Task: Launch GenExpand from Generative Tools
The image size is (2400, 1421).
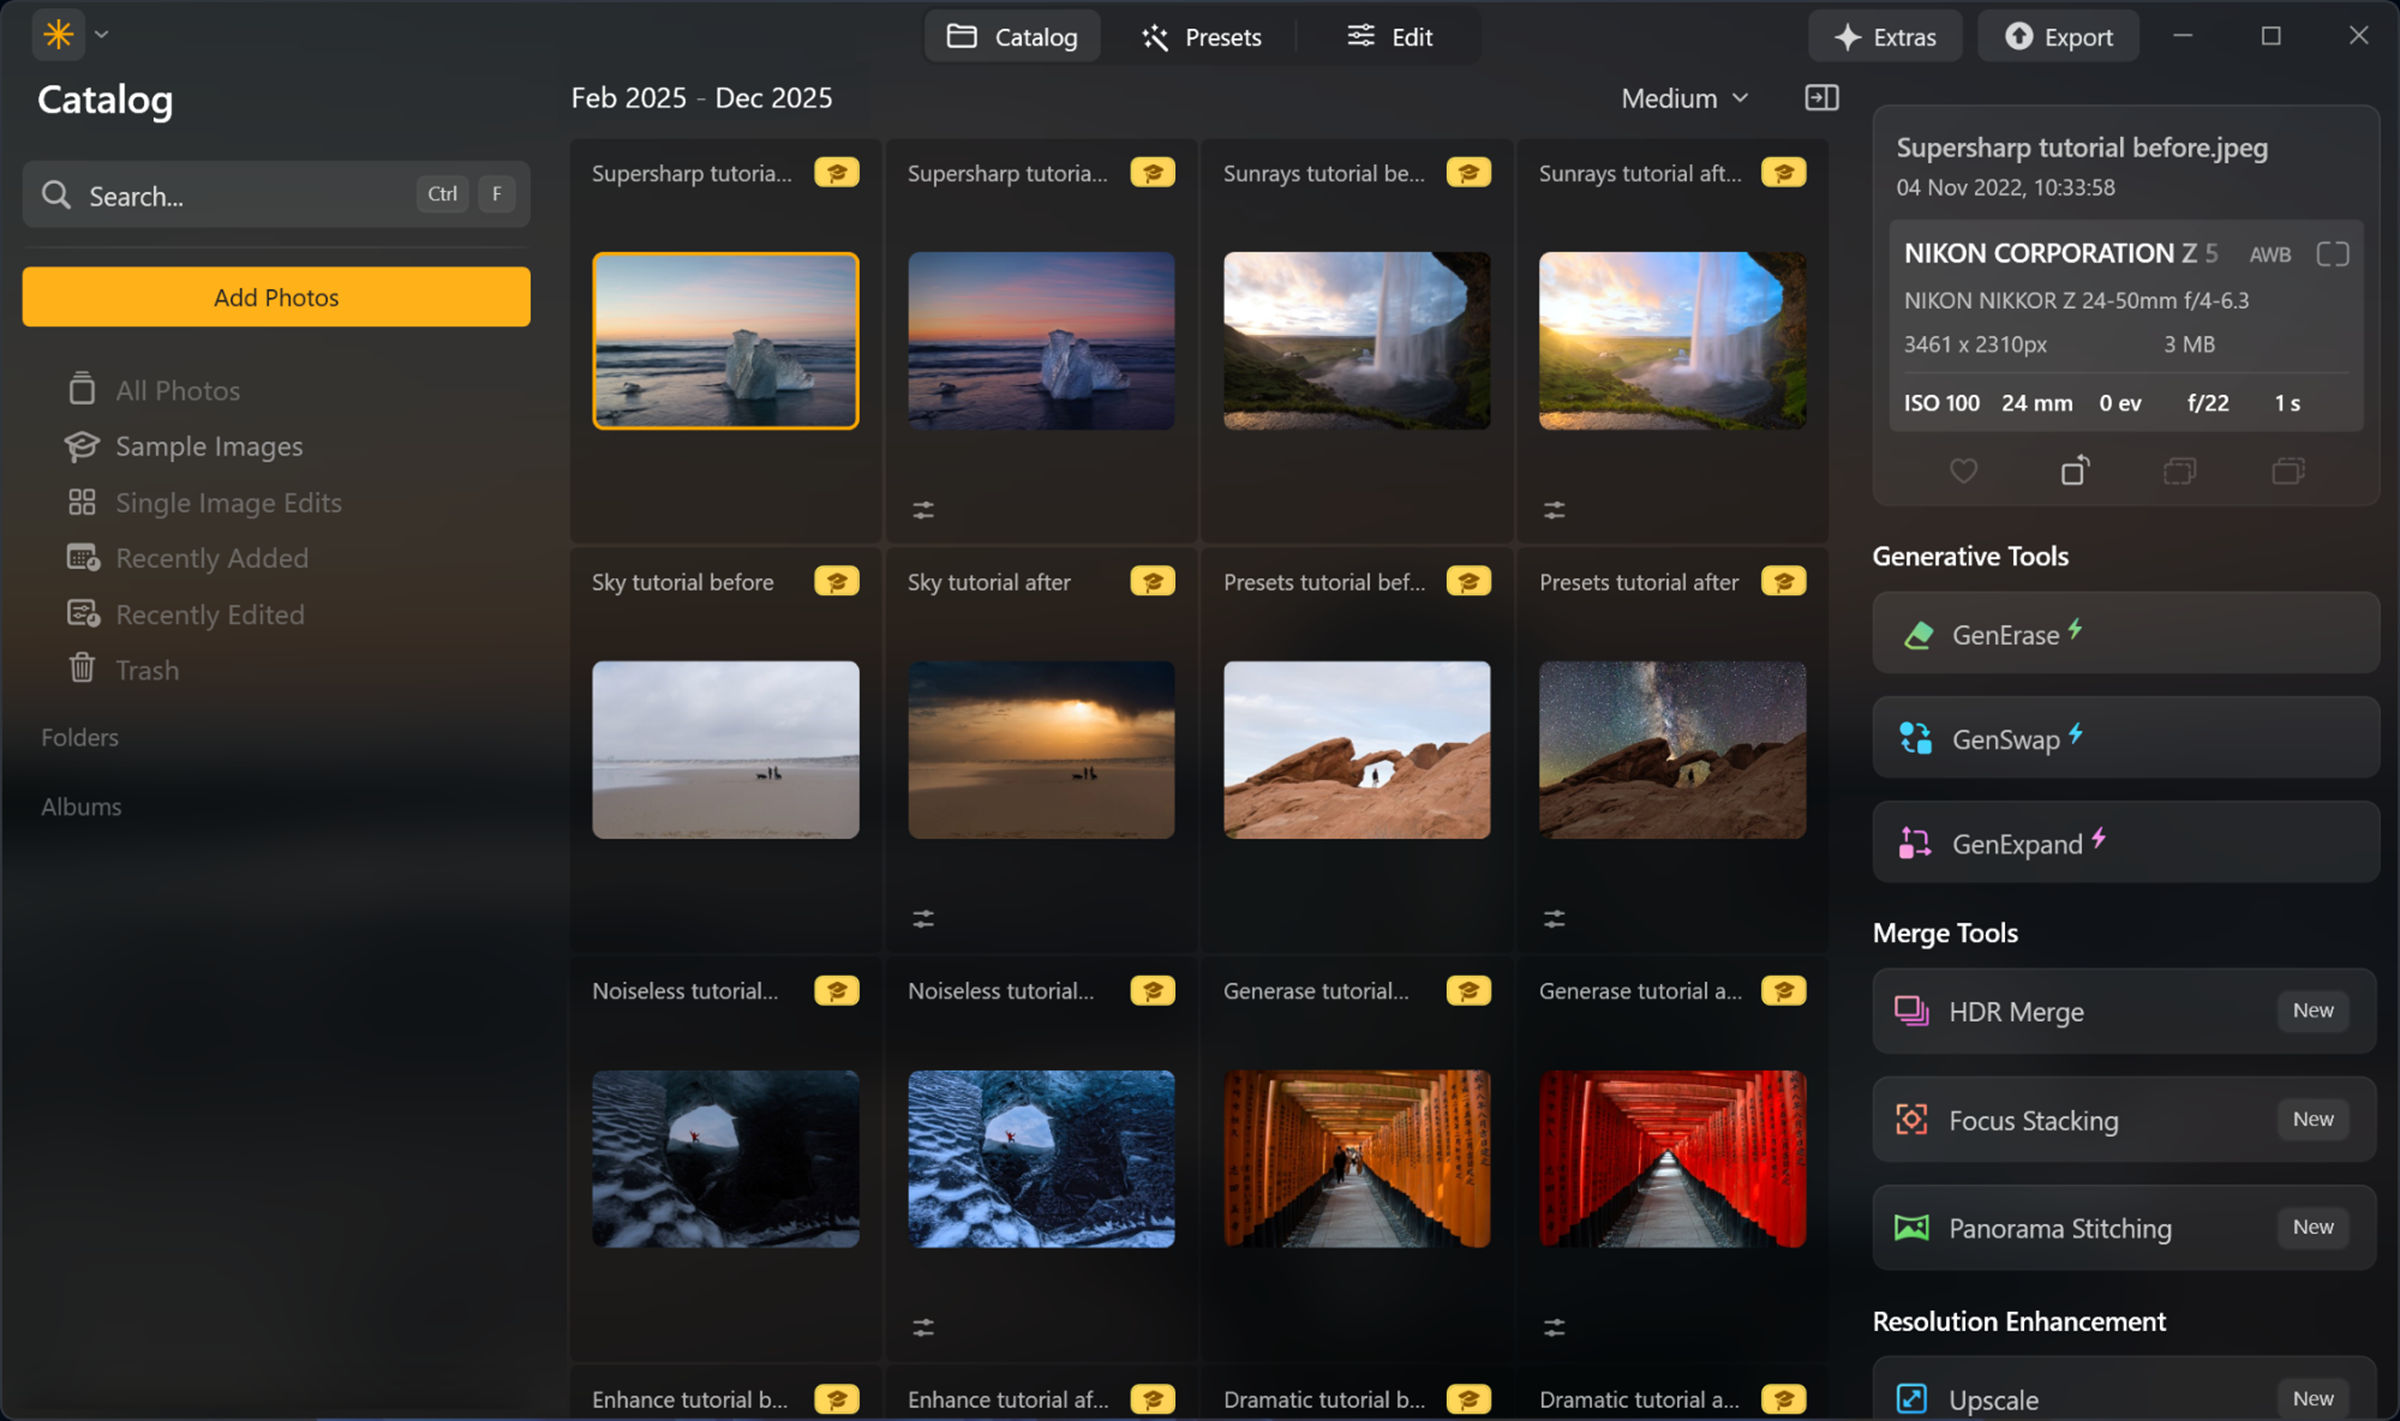Action: click(2124, 843)
